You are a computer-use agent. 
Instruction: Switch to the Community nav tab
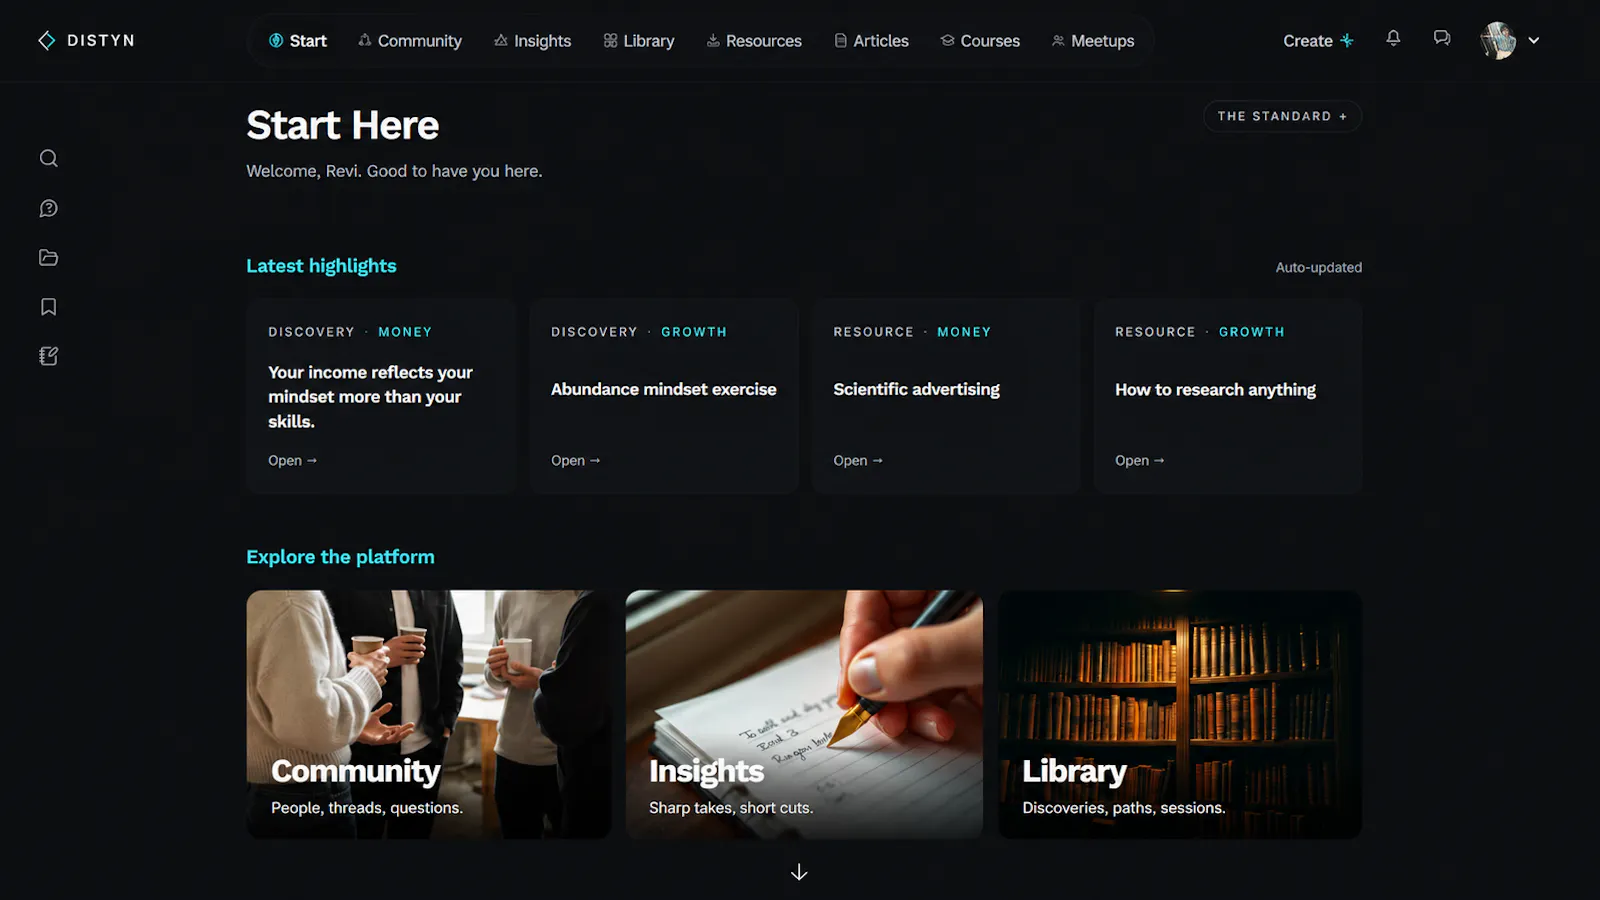pyautogui.click(x=410, y=41)
